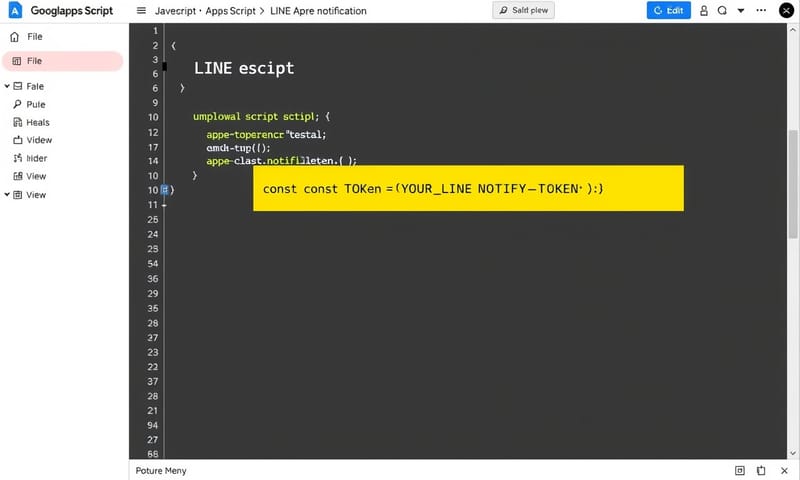Click line number 54 in gutter
This screenshot has width=800, height=480.
click(153, 264)
